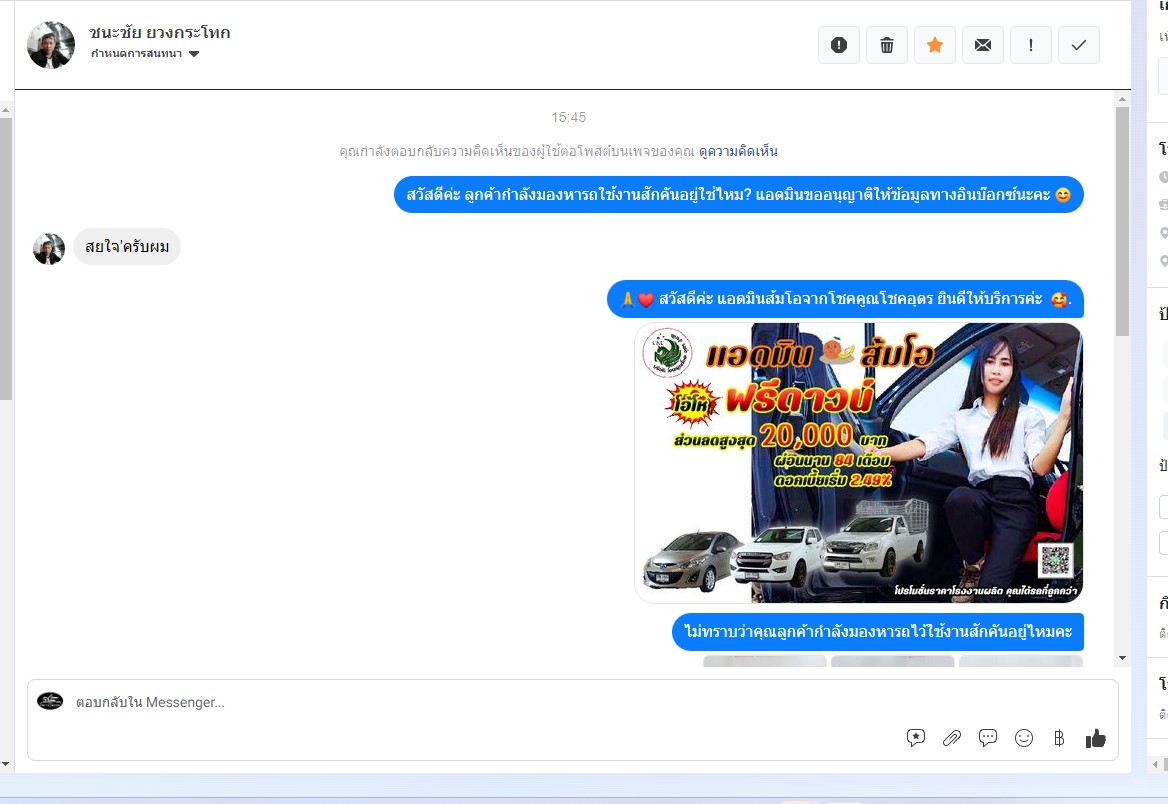Toggle the orange star follow-up flag
Viewport: 1168px width, 804px height.
[x=935, y=45]
